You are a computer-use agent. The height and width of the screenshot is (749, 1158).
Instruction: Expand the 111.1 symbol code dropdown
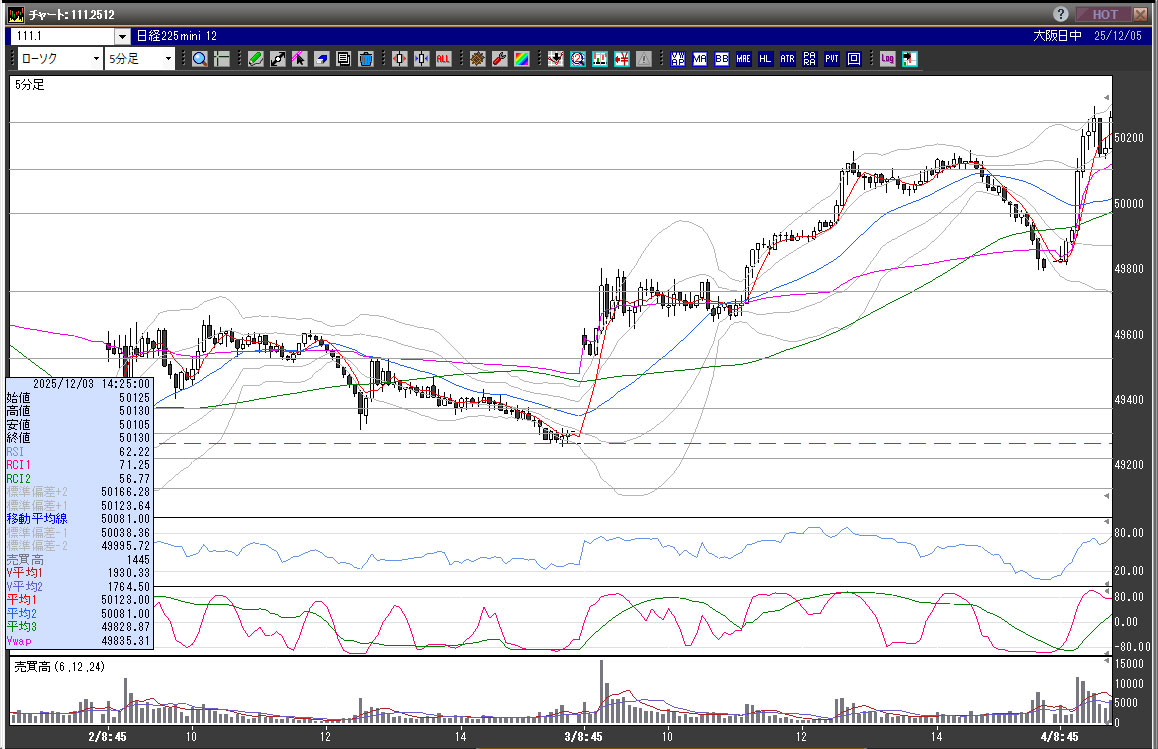[122, 36]
